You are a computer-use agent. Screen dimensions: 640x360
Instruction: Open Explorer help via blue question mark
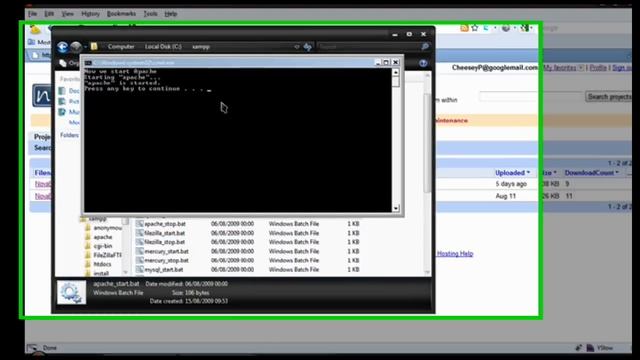pos(423,63)
